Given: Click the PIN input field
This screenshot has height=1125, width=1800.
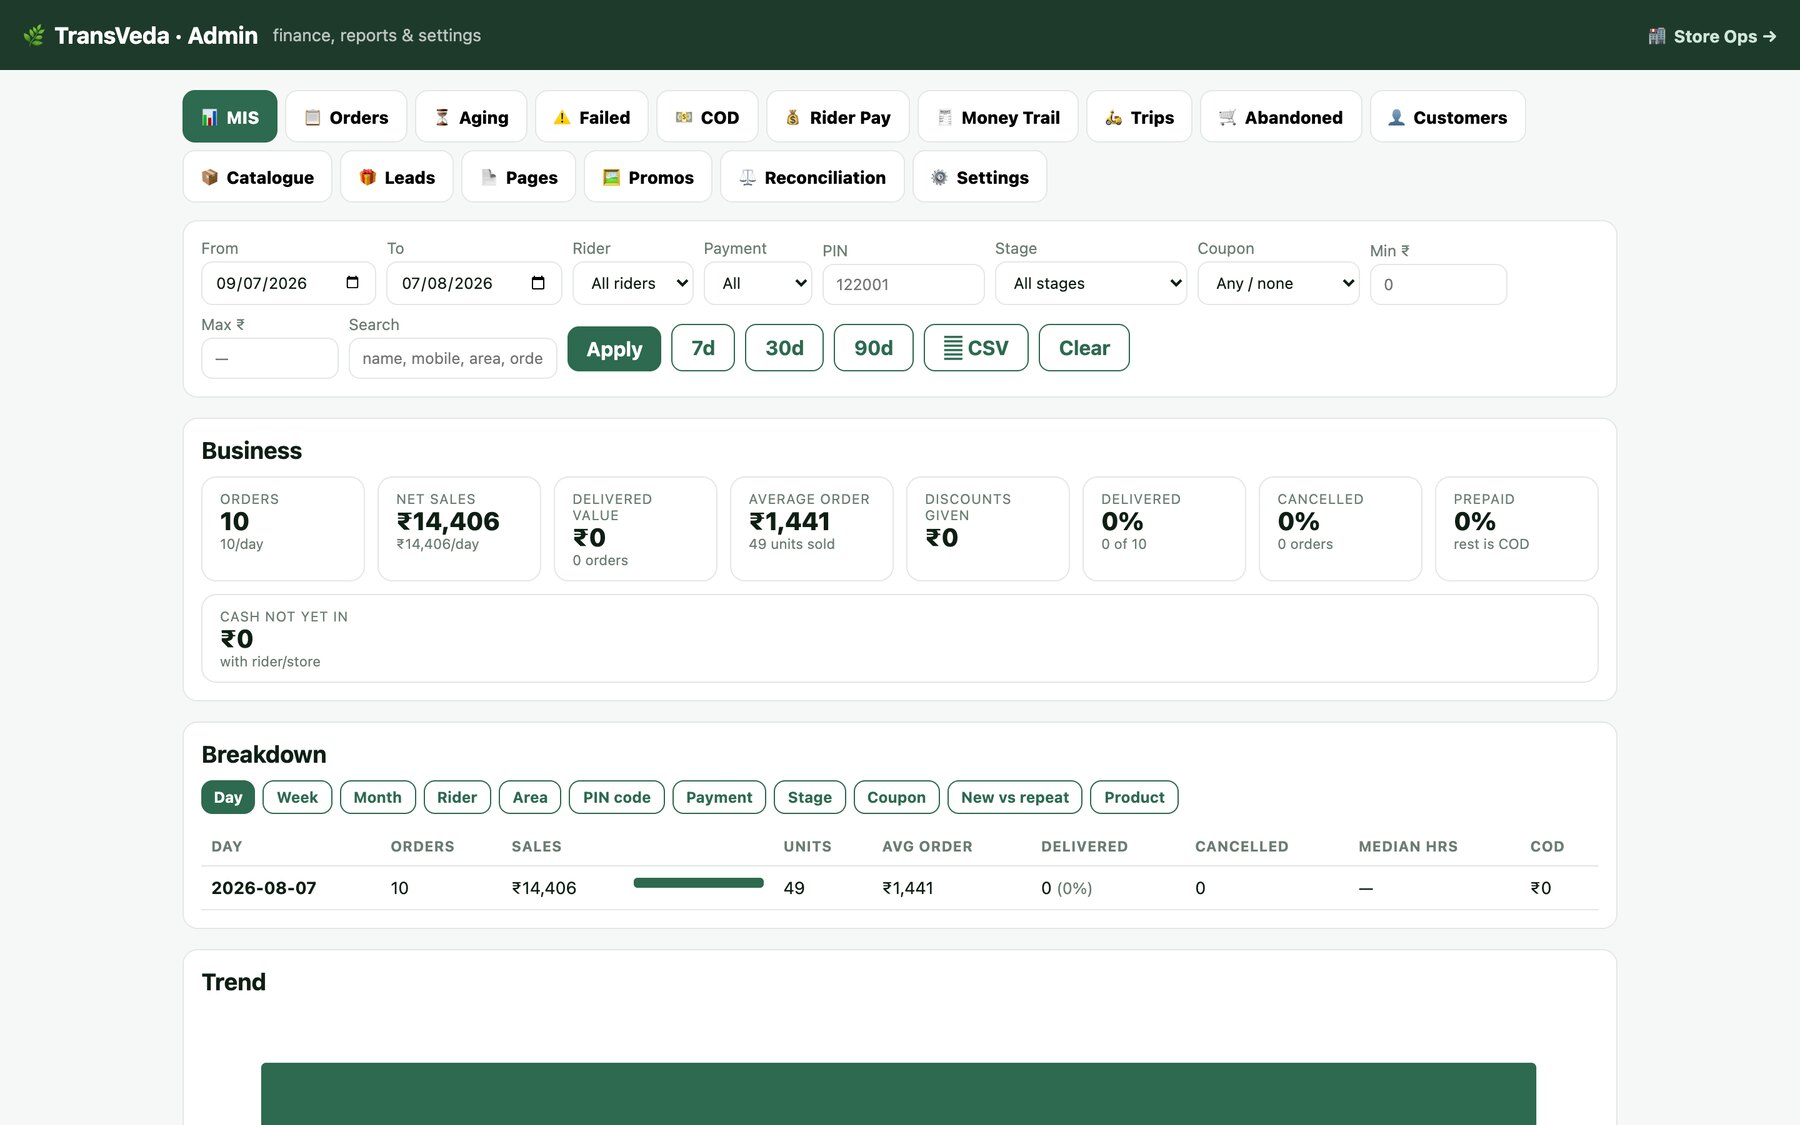Looking at the screenshot, I should click(903, 284).
